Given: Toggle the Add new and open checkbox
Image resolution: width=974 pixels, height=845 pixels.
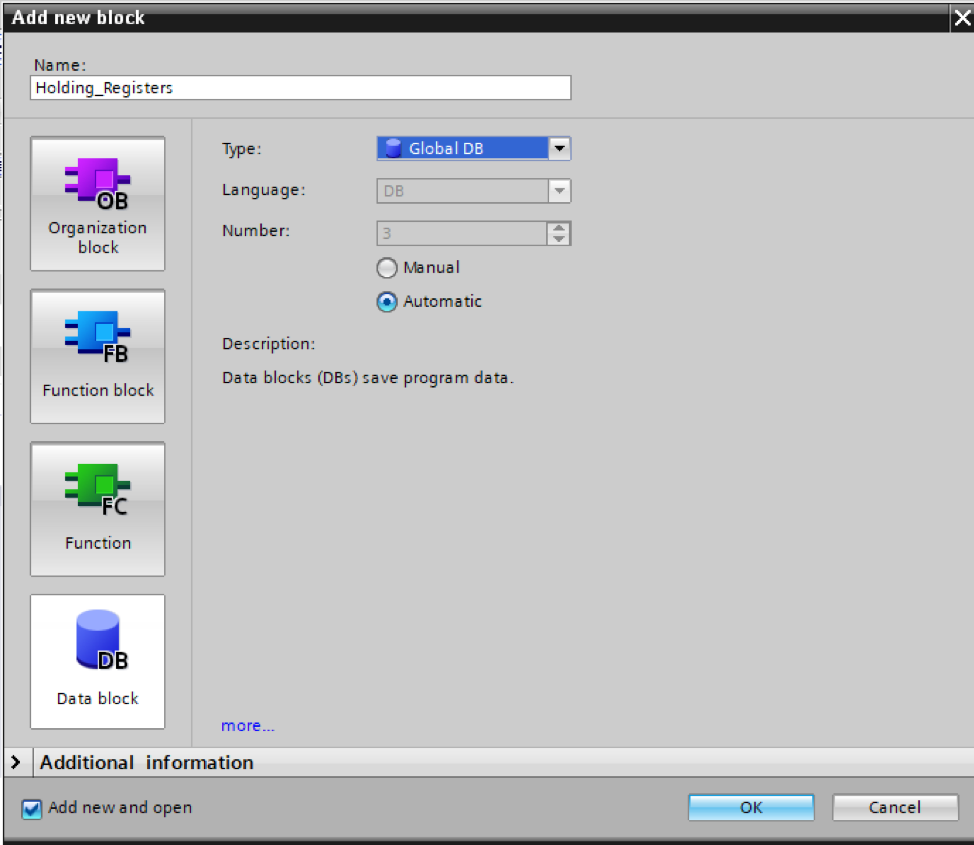Looking at the screenshot, I should pos(32,808).
